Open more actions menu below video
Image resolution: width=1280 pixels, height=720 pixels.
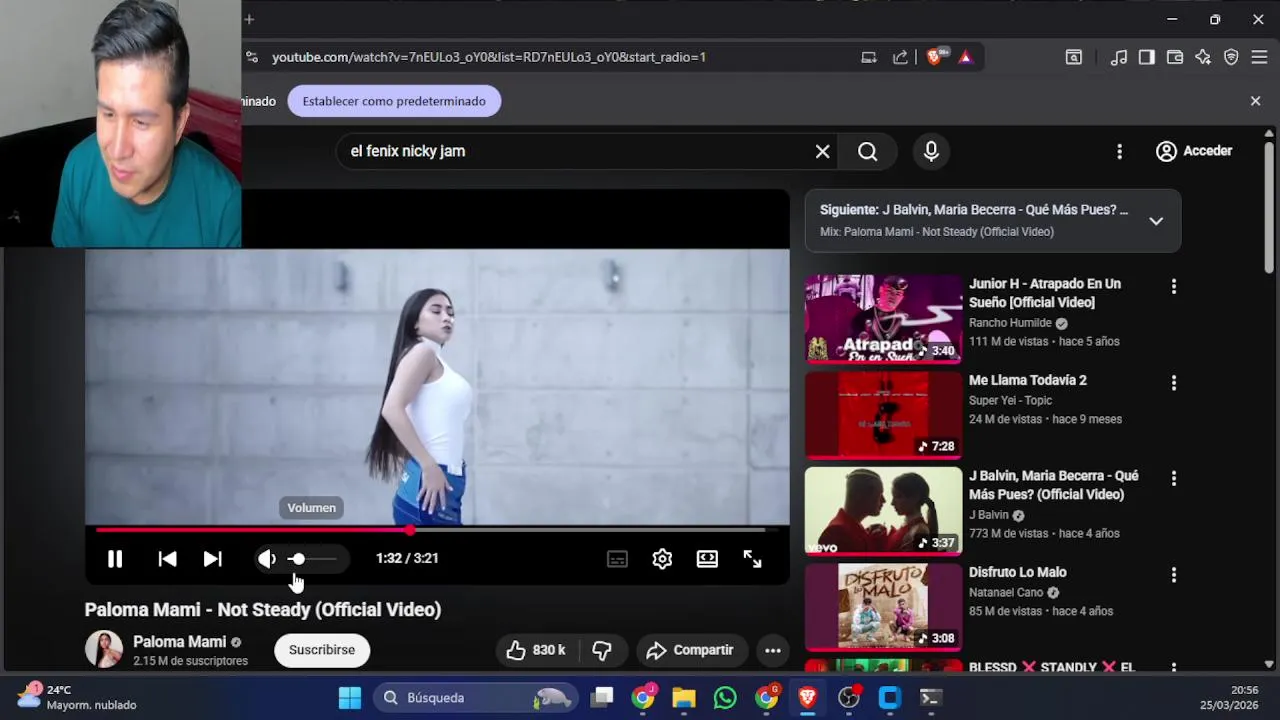(773, 650)
